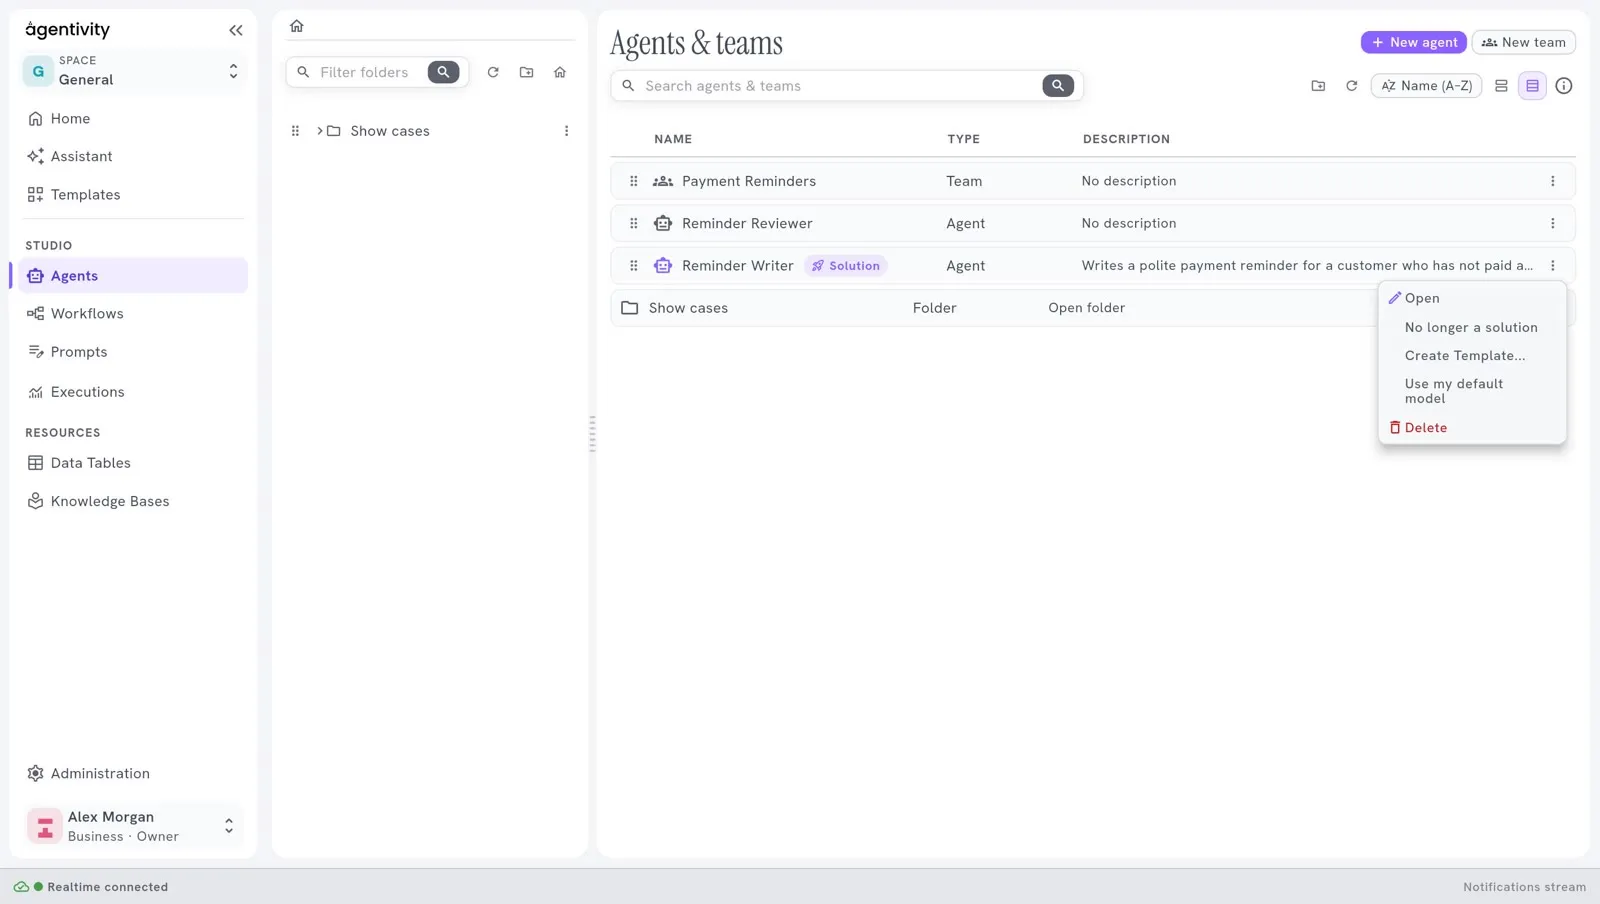Screen dimensions: 1600x904
Task: Add a folder using the agents toolbar icon
Action: (1319, 86)
